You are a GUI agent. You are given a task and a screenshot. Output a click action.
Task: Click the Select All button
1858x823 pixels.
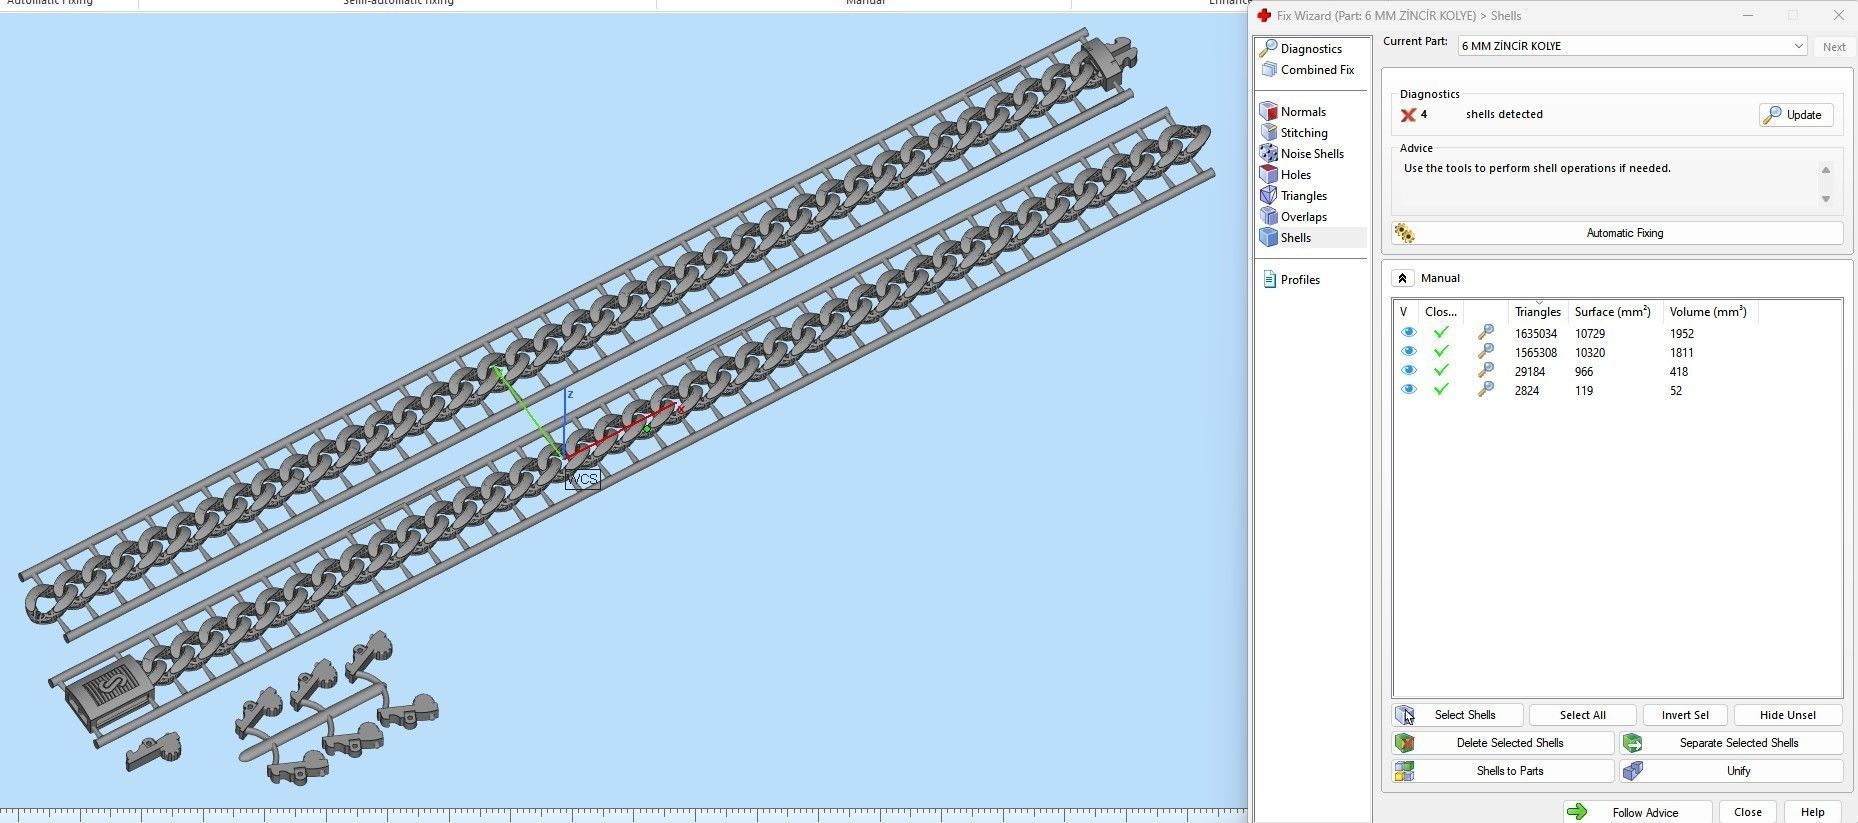(x=1583, y=715)
